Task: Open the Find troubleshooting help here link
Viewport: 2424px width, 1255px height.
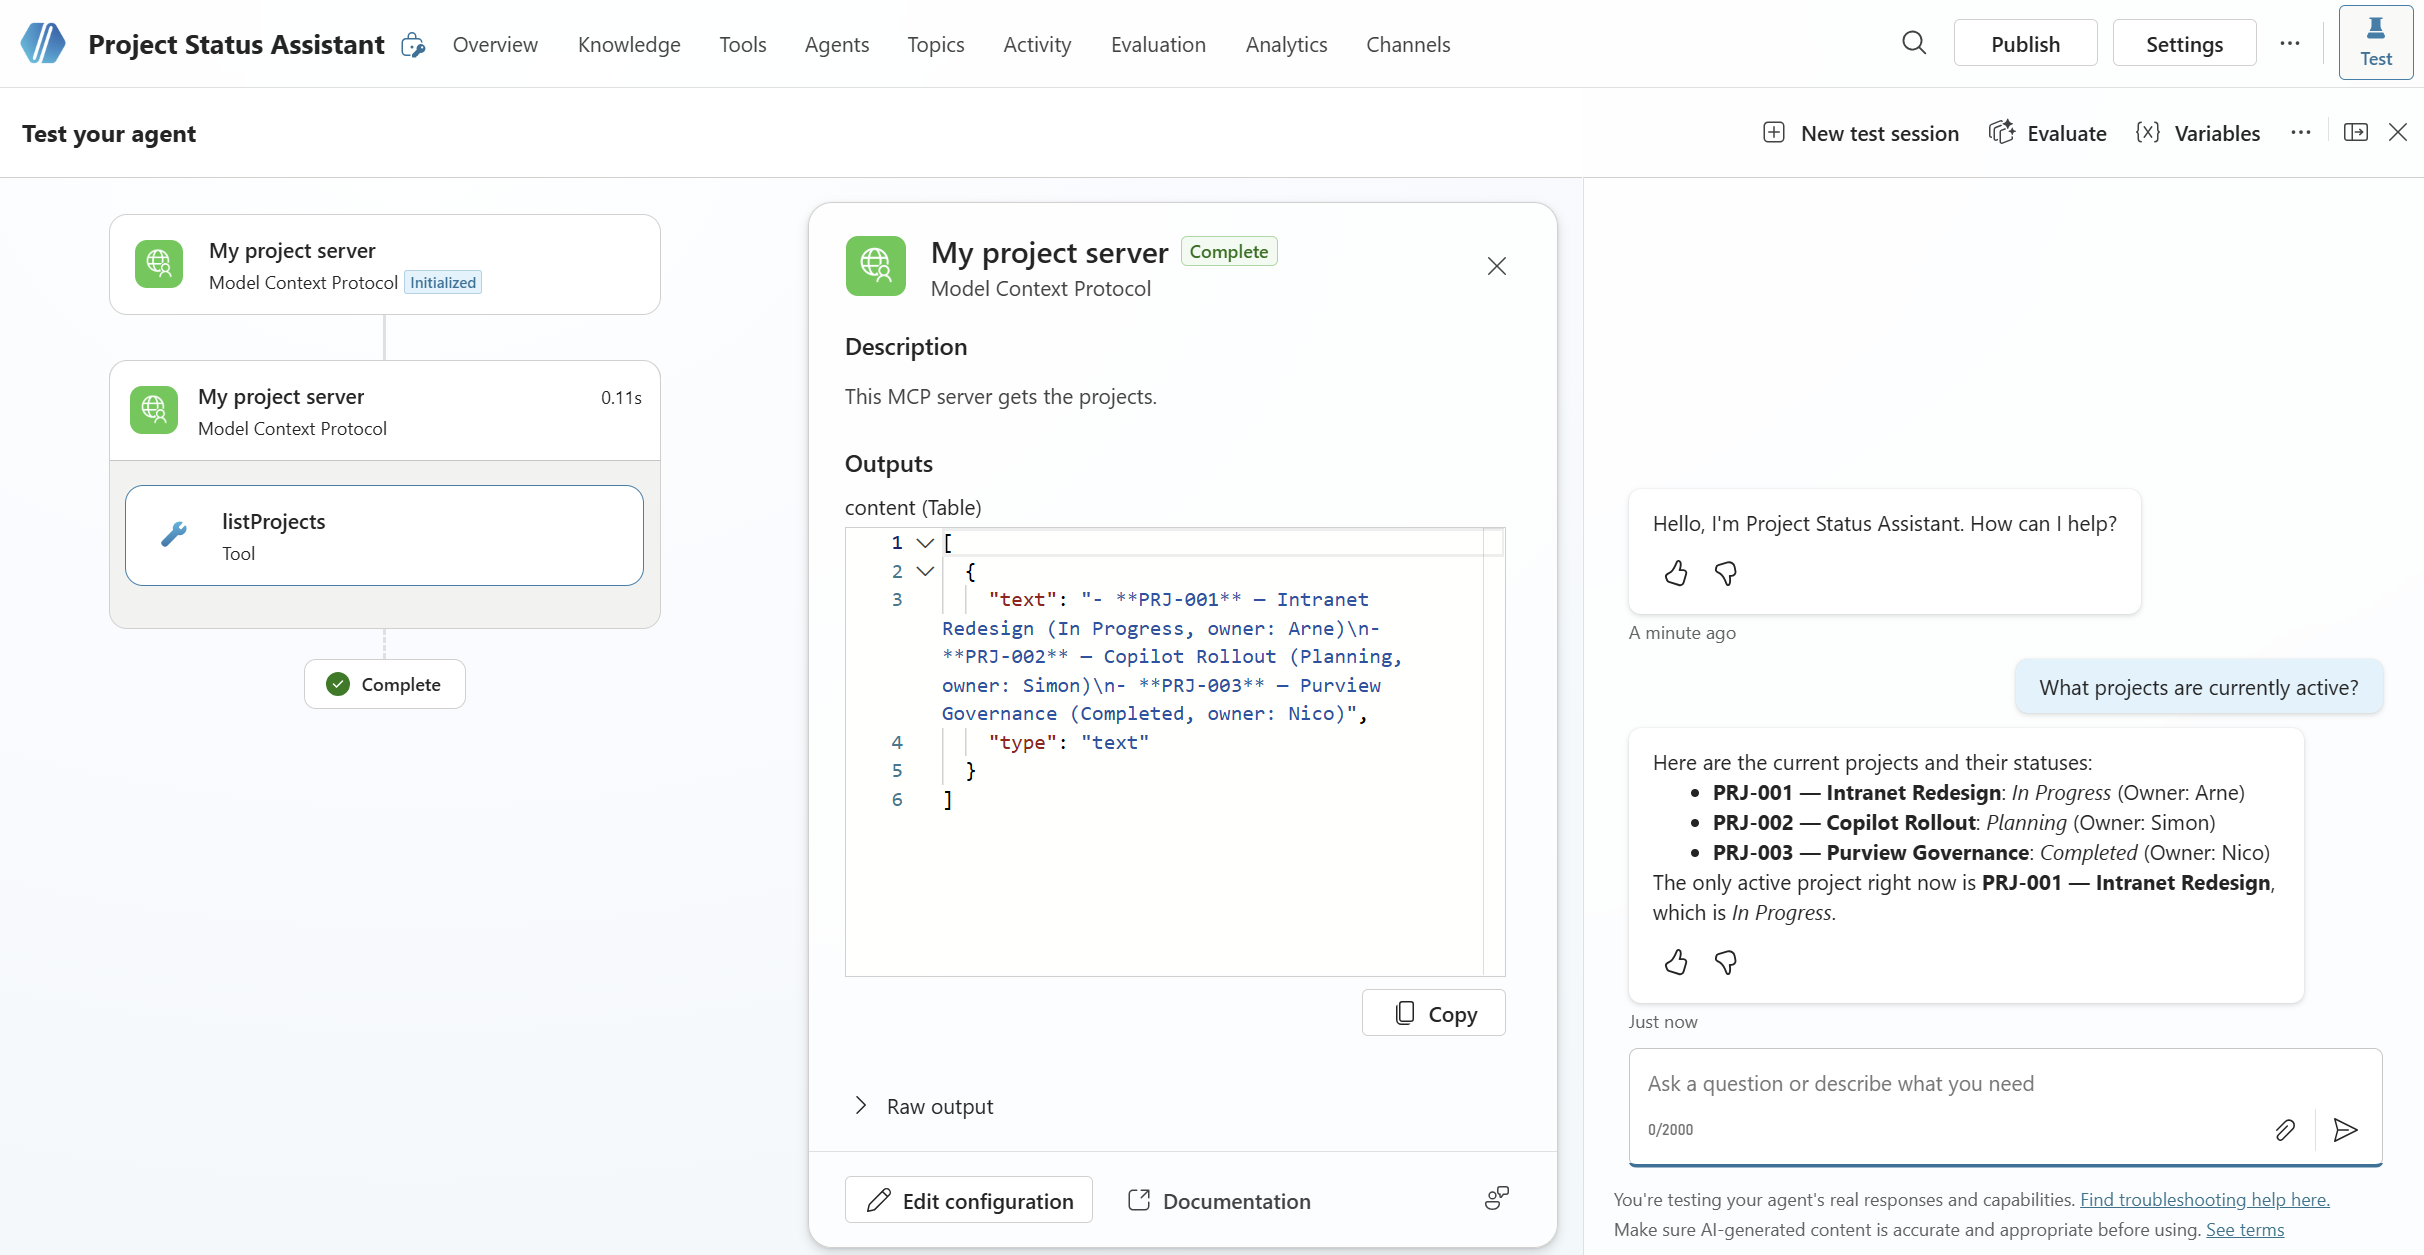Action: click(2204, 1199)
